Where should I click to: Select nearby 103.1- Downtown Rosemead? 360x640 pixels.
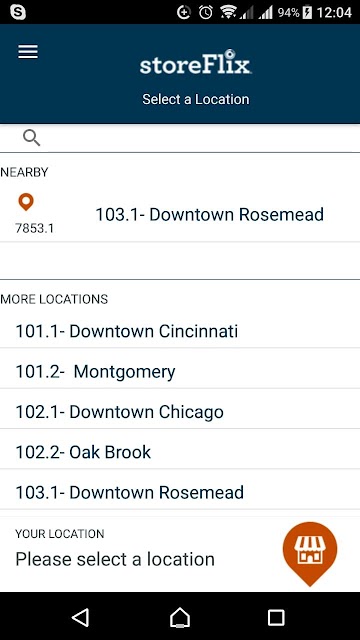[x=180, y=215]
